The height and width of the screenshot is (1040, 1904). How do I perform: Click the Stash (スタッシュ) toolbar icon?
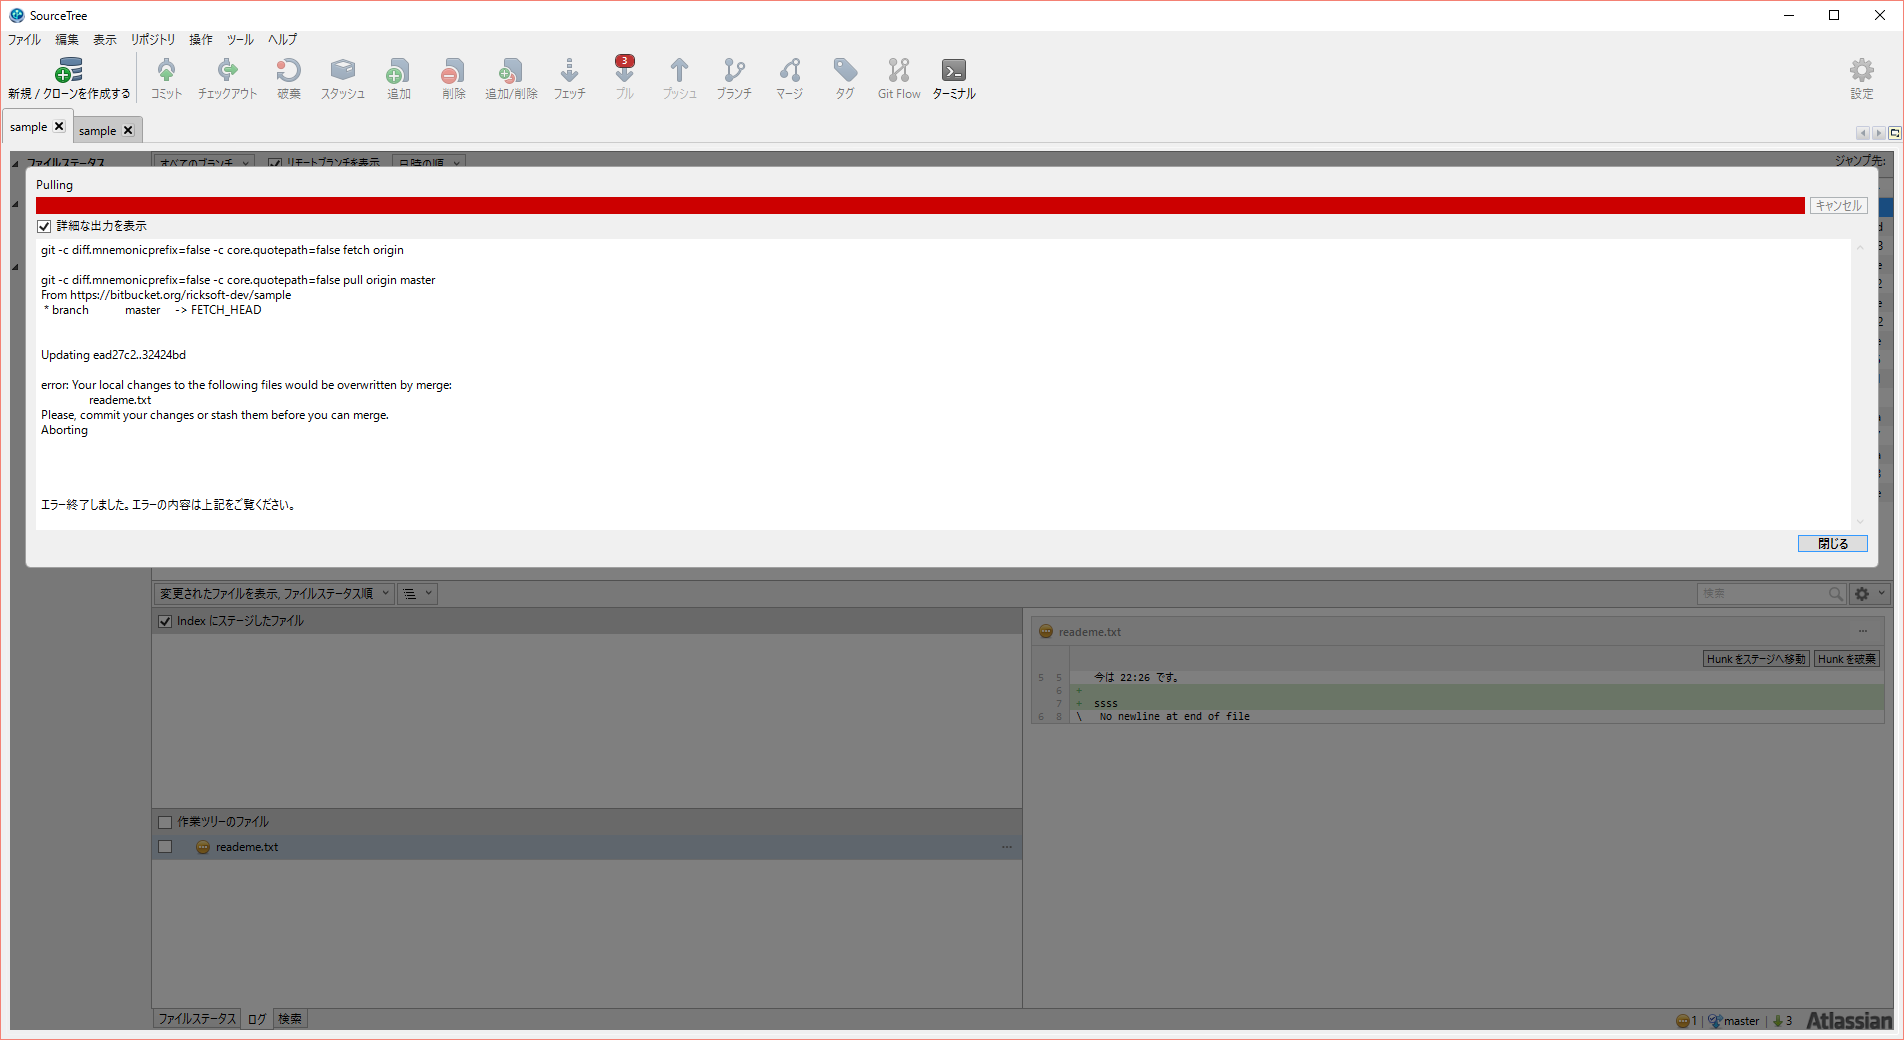point(343,70)
